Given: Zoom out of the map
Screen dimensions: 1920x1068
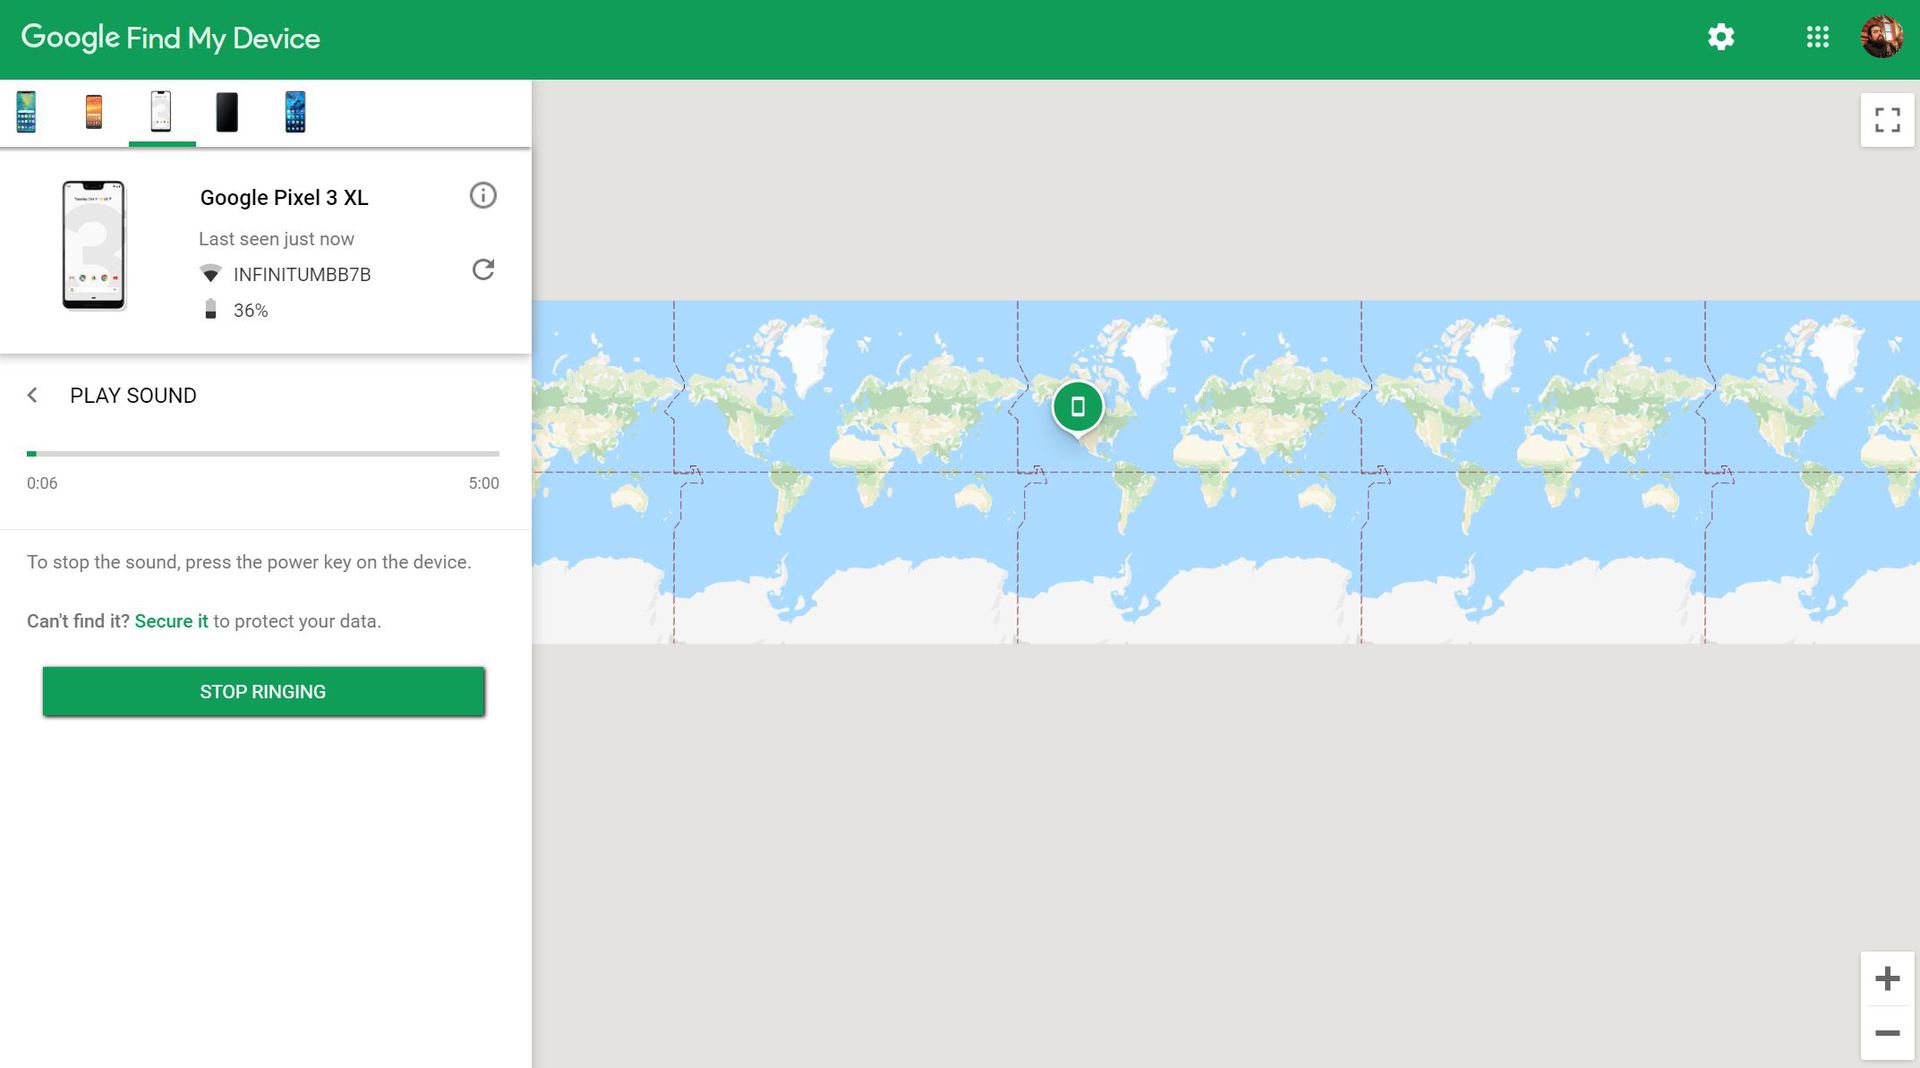Looking at the screenshot, I should pyautogui.click(x=1887, y=1033).
